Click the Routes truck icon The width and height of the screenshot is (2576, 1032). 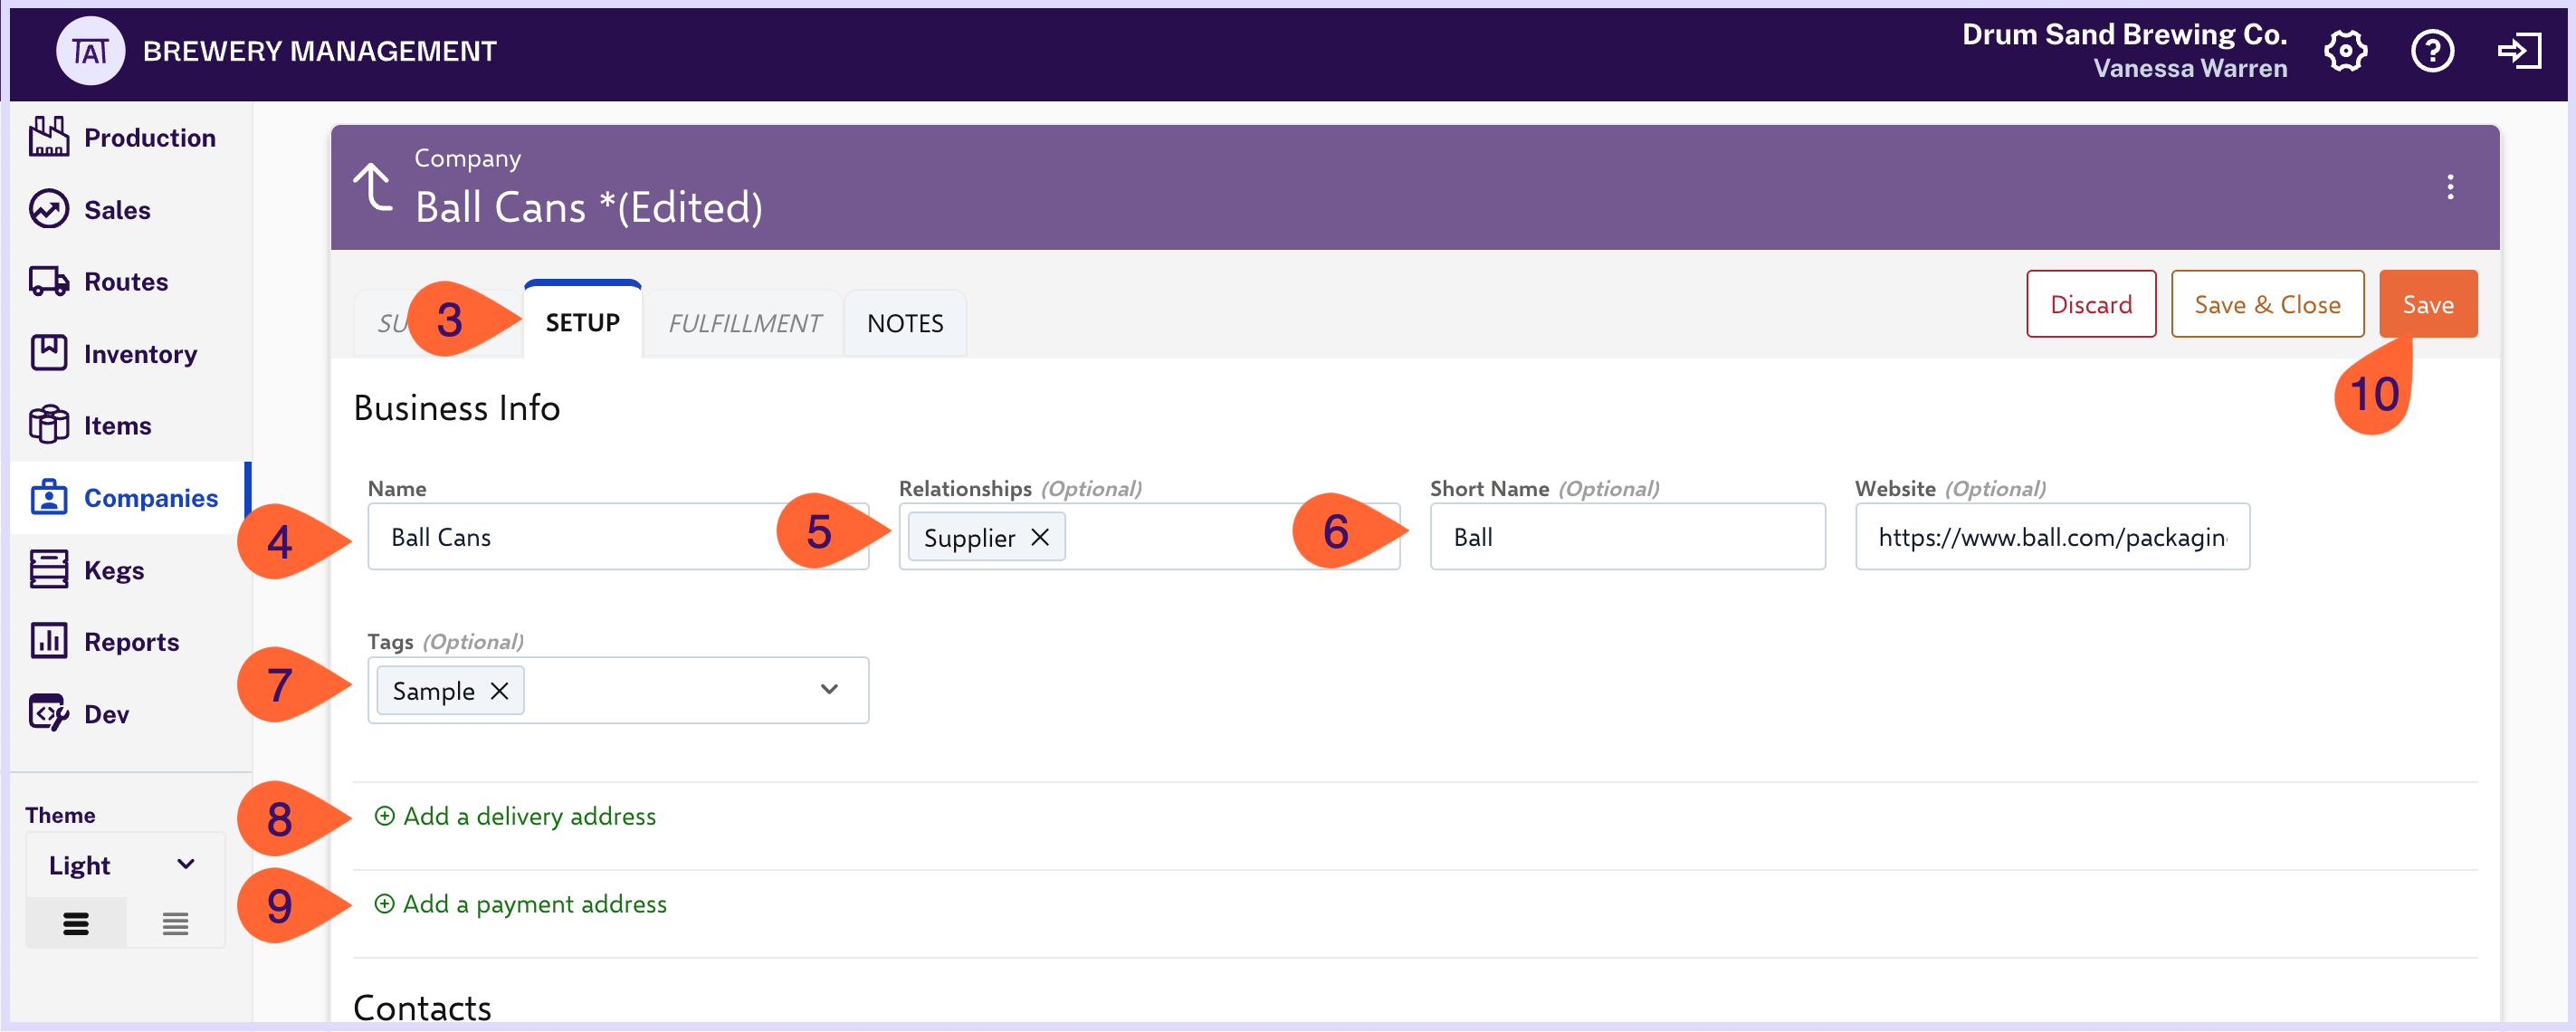click(48, 281)
